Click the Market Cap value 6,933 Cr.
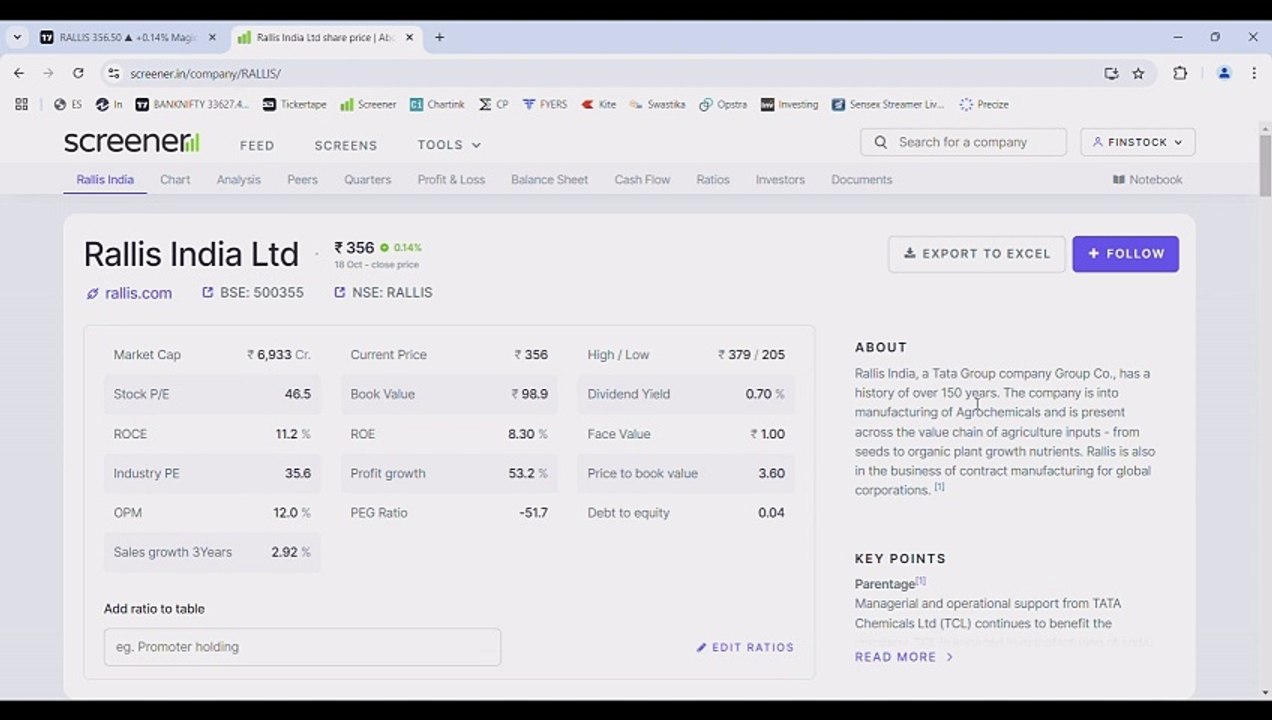Screen dimensions: 1272x720 (x=279, y=355)
